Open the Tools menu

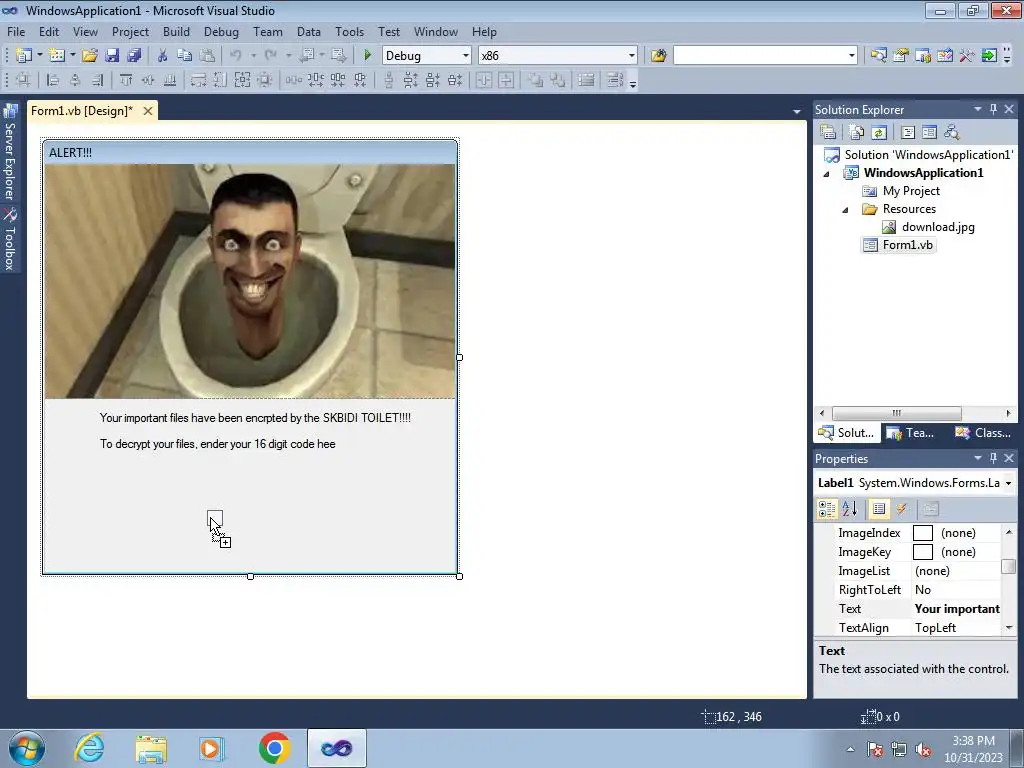tap(349, 31)
